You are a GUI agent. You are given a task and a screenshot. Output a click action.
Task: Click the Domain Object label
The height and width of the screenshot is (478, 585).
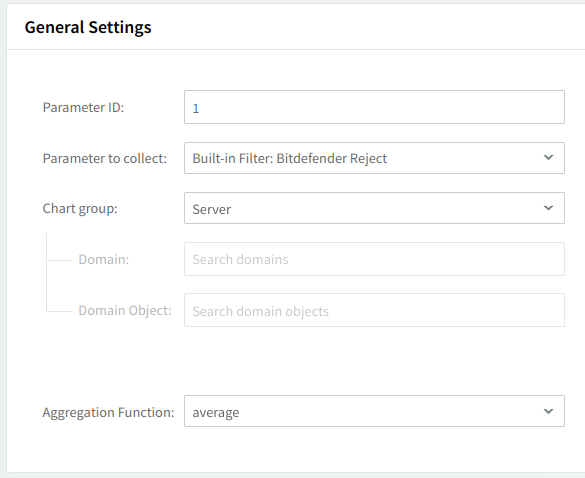pyautogui.click(x=125, y=310)
